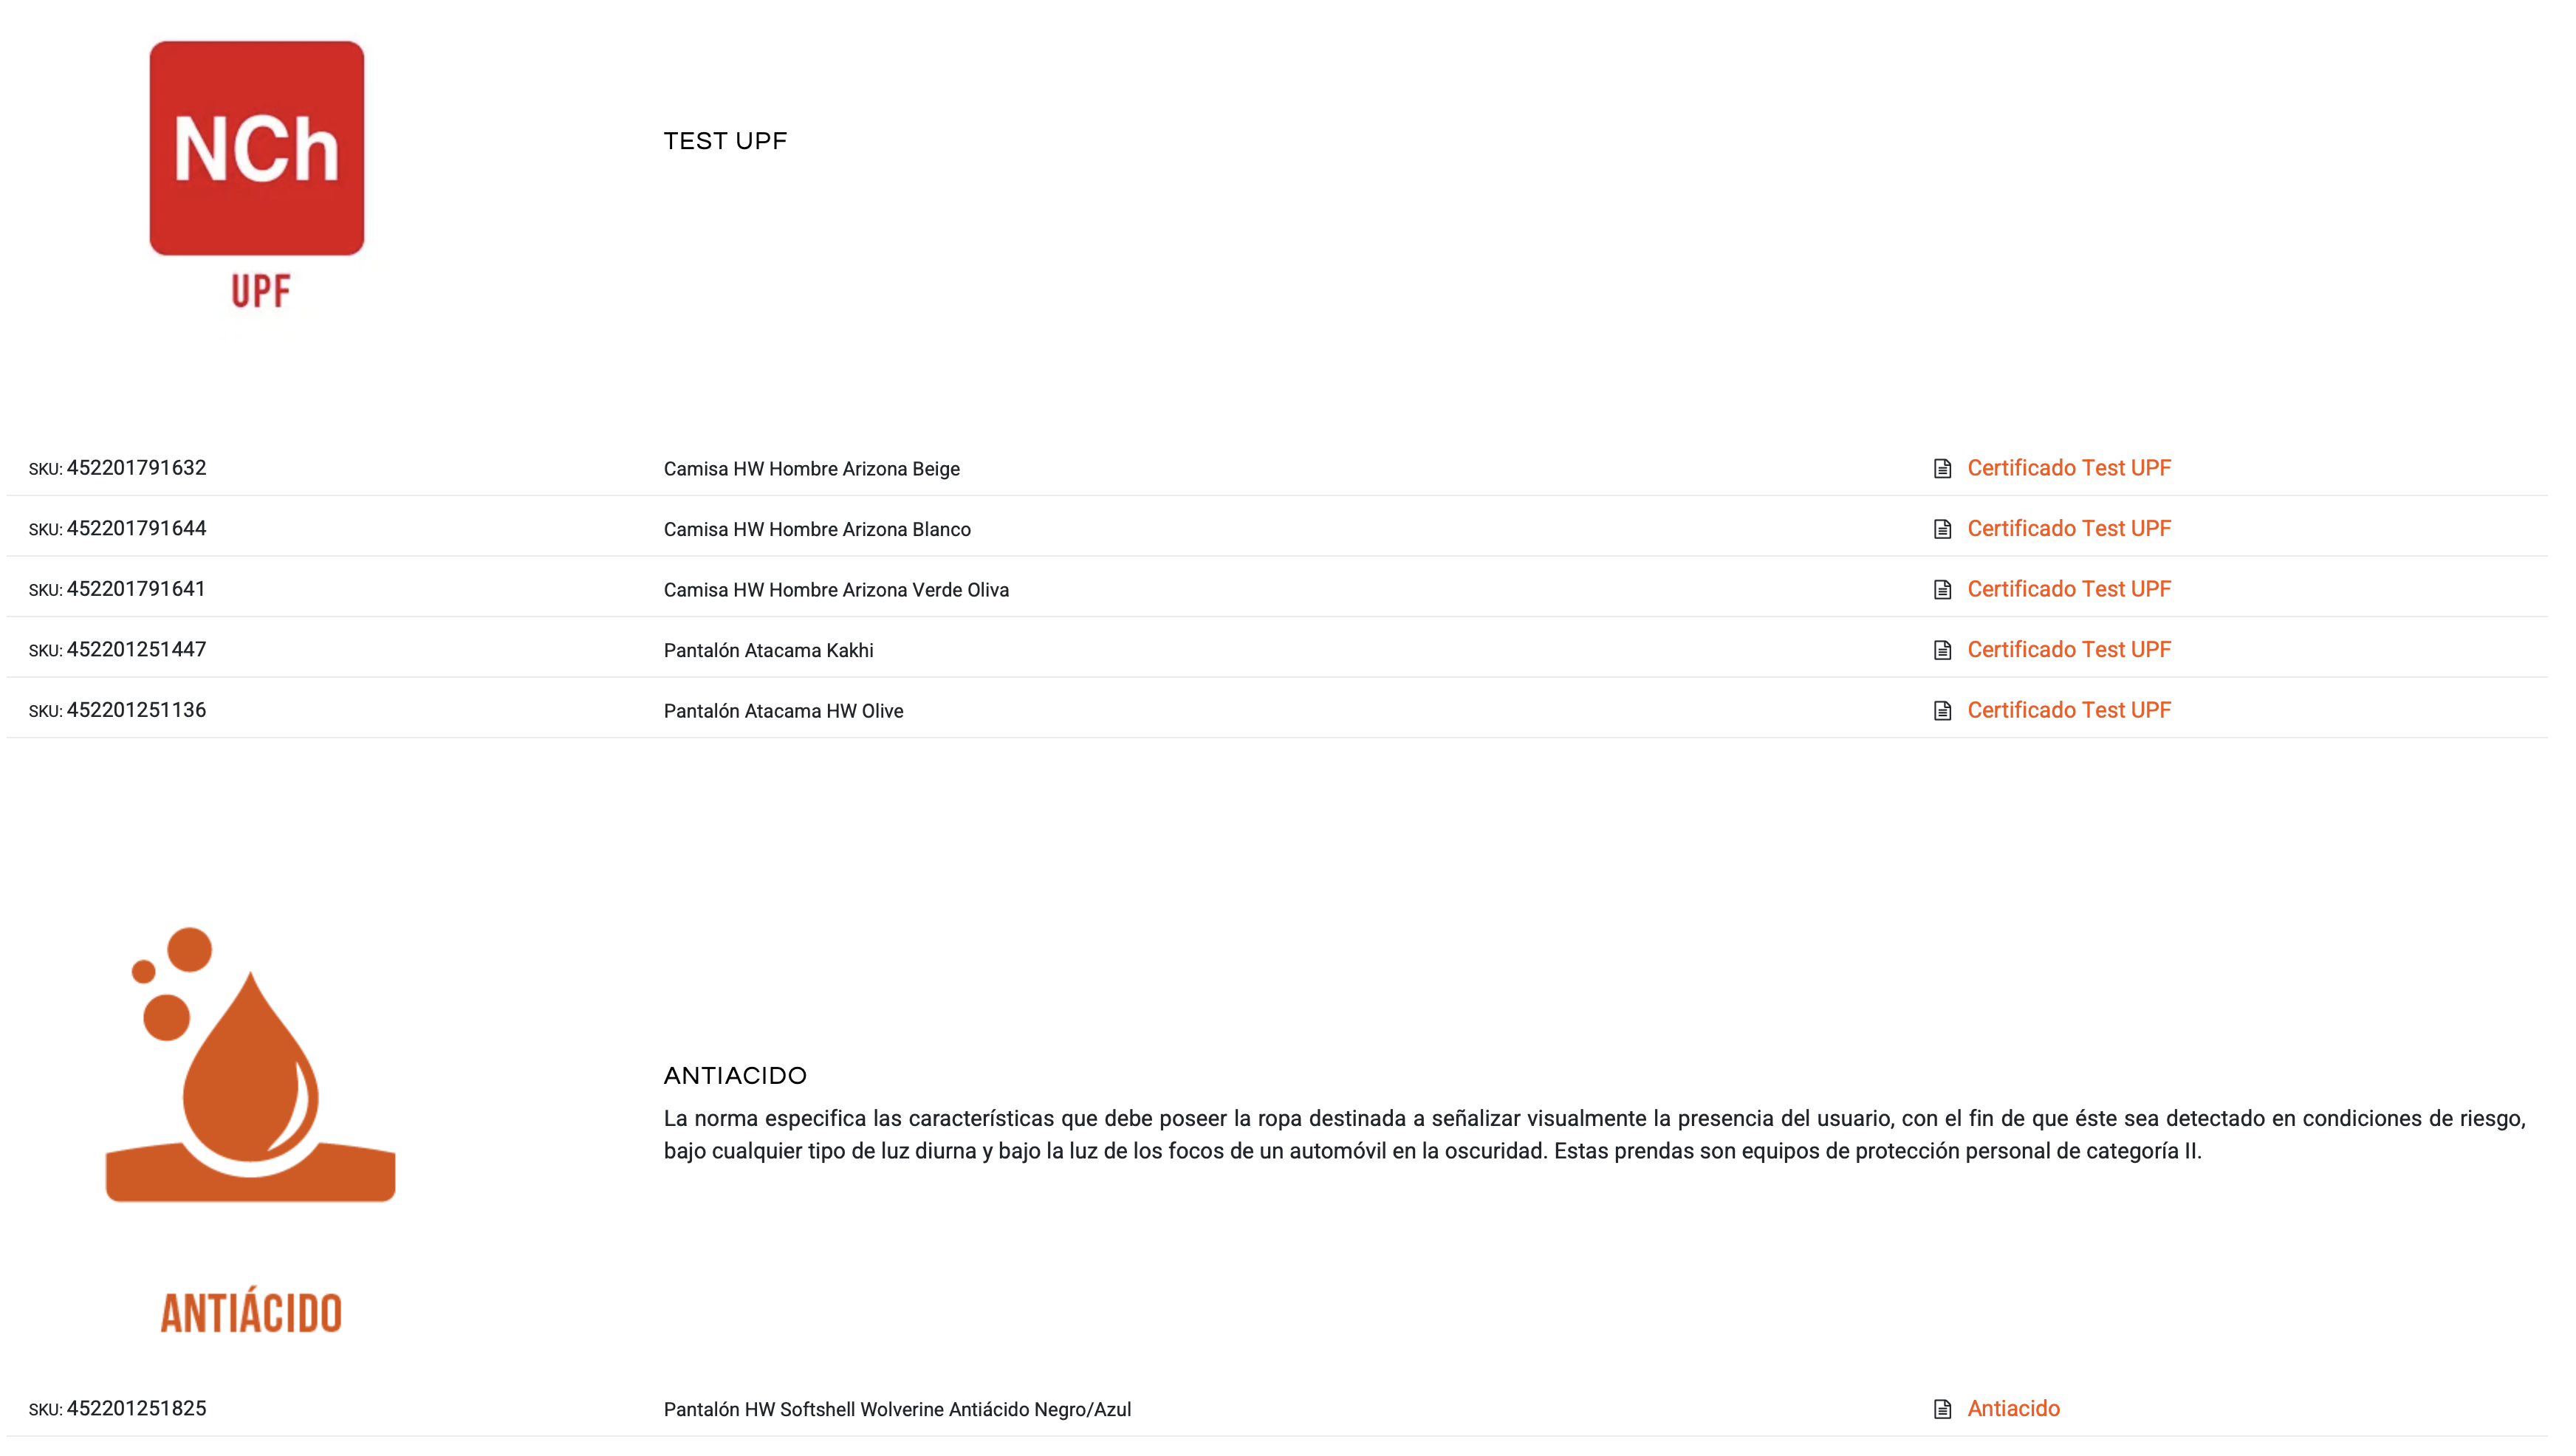Click document icon beside Atacama Kakhi certificate

(x=1942, y=650)
